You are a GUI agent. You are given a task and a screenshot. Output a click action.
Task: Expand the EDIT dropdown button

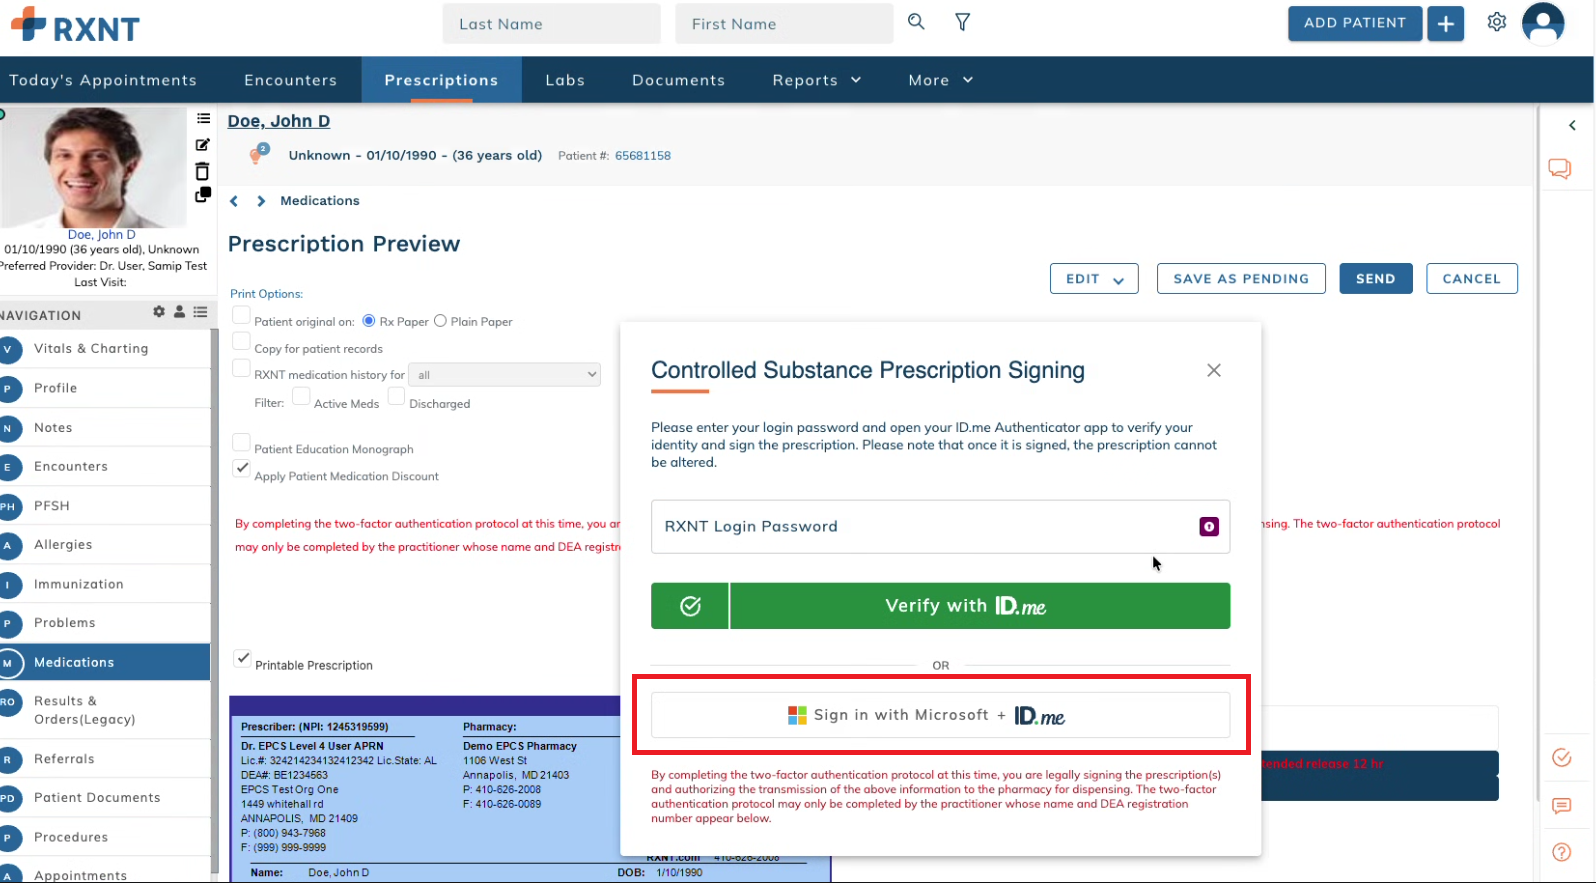[1093, 279]
